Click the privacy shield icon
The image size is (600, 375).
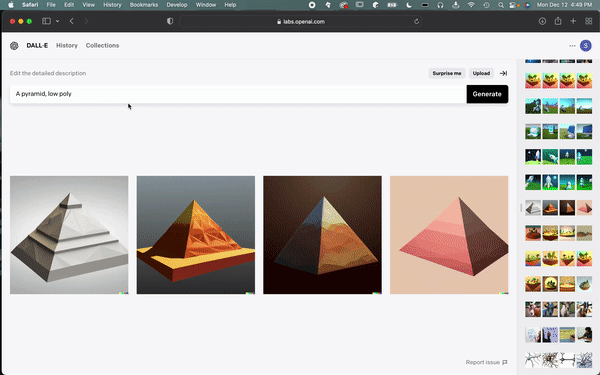click(170, 21)
